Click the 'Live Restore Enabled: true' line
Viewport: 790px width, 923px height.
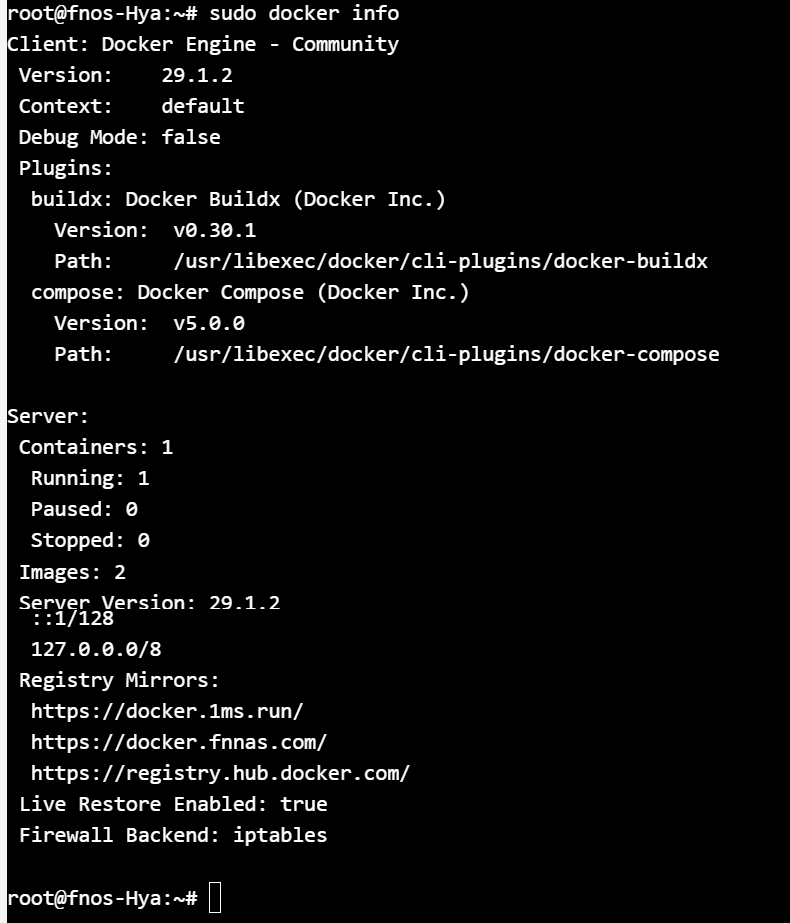click(173, 804)
